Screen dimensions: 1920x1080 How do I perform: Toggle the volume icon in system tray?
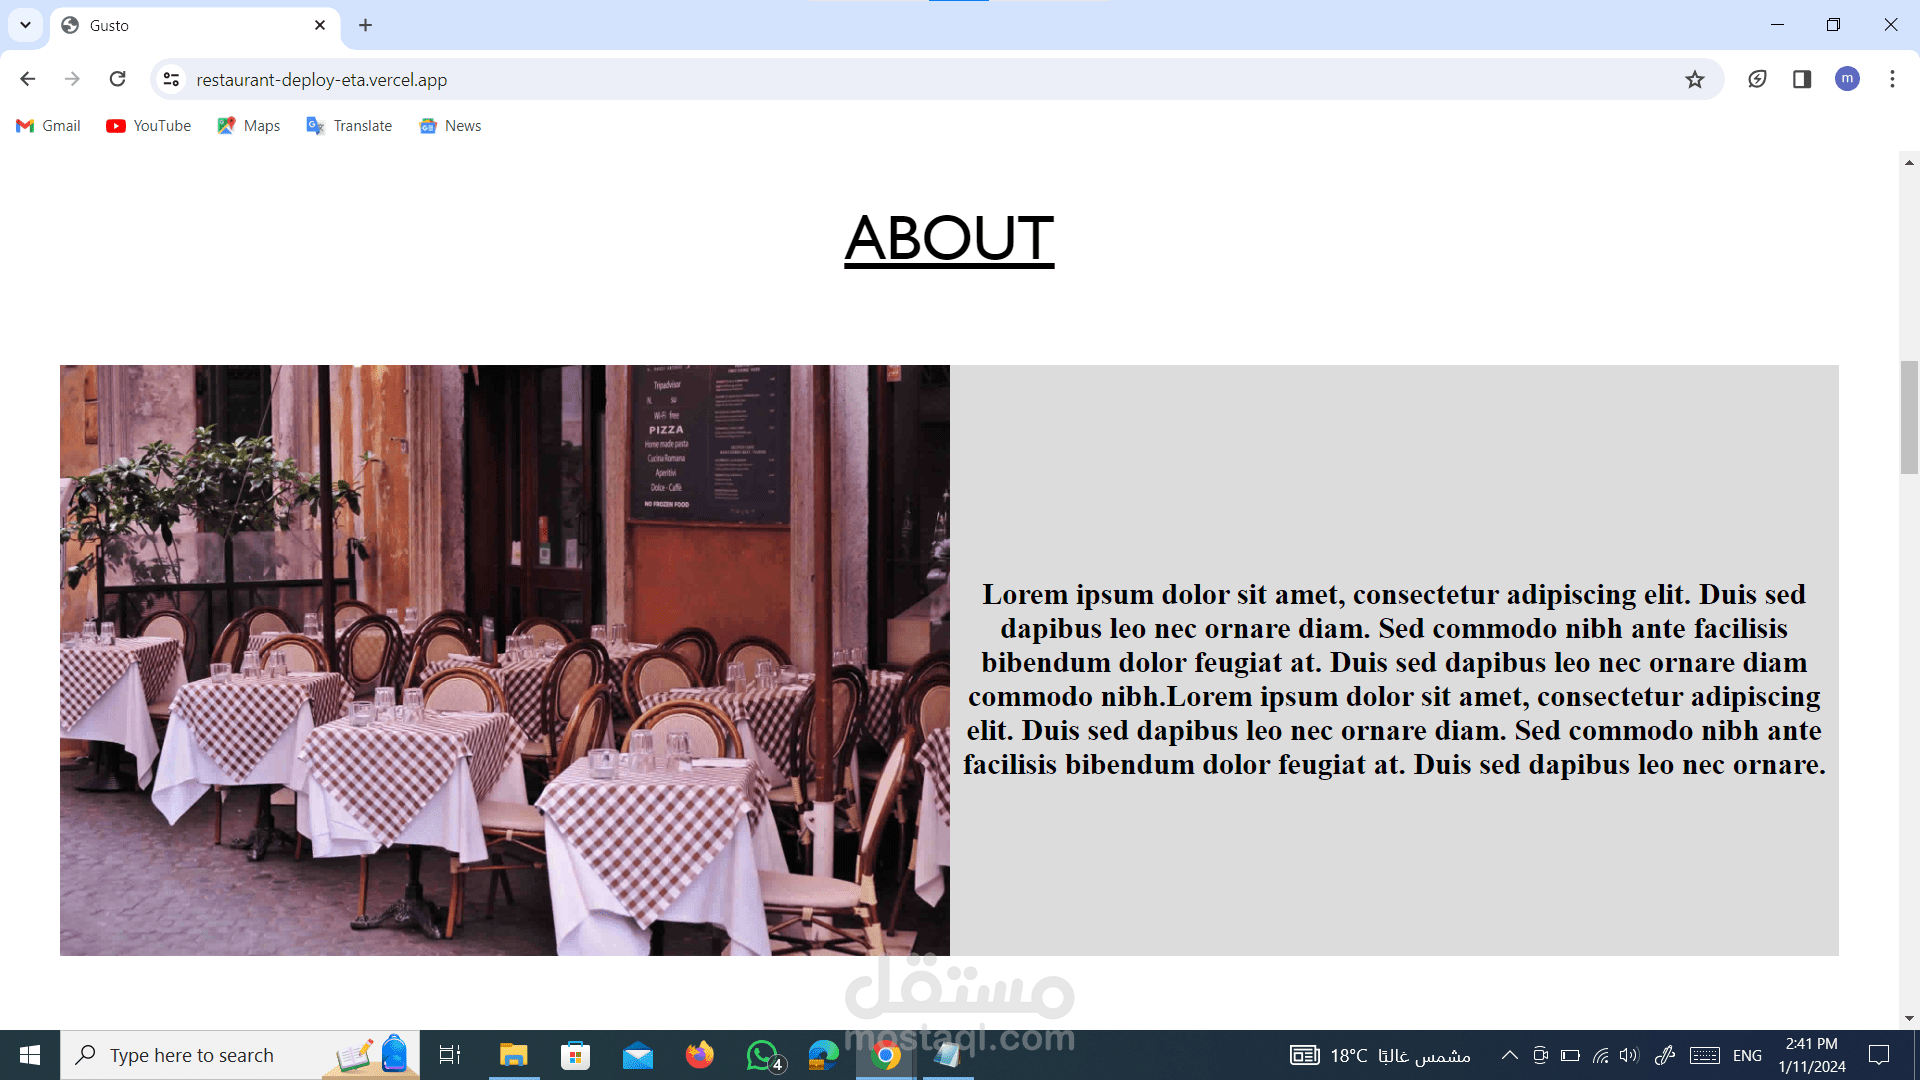[1629, 1055]
